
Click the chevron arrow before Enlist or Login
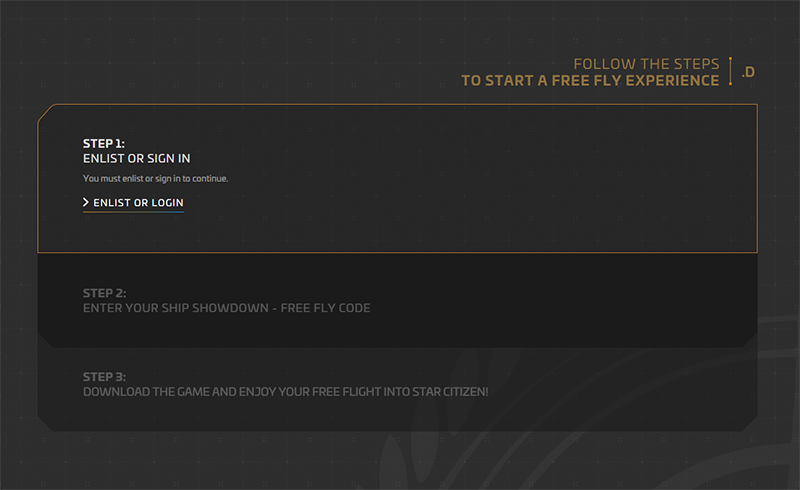point(86,203)
